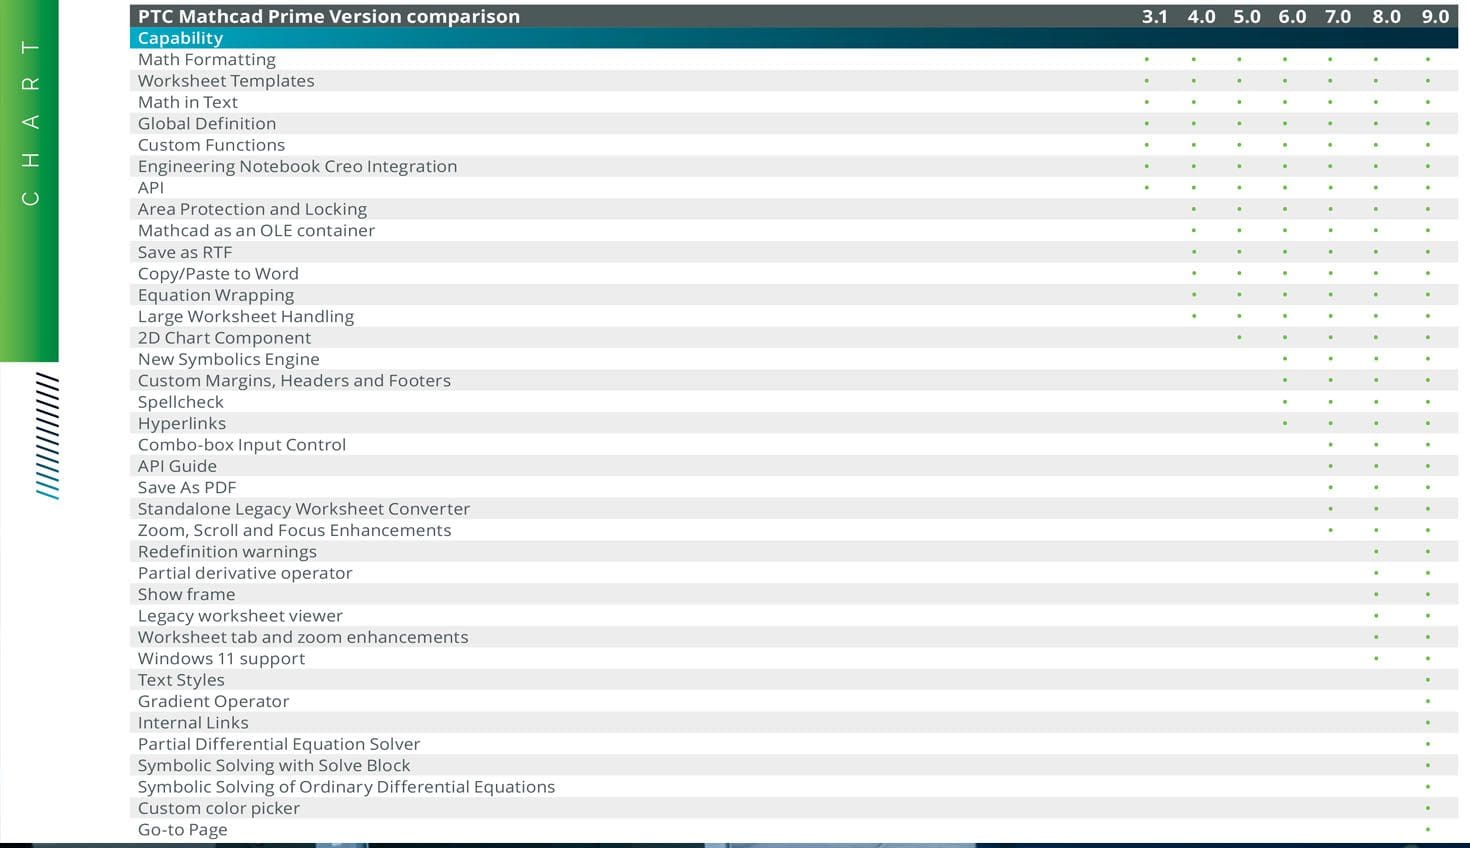1470x848 pixels.
Task: Click the 8.0 dot in 'Windows 11 support' row
Action: tap(1376, 658)
